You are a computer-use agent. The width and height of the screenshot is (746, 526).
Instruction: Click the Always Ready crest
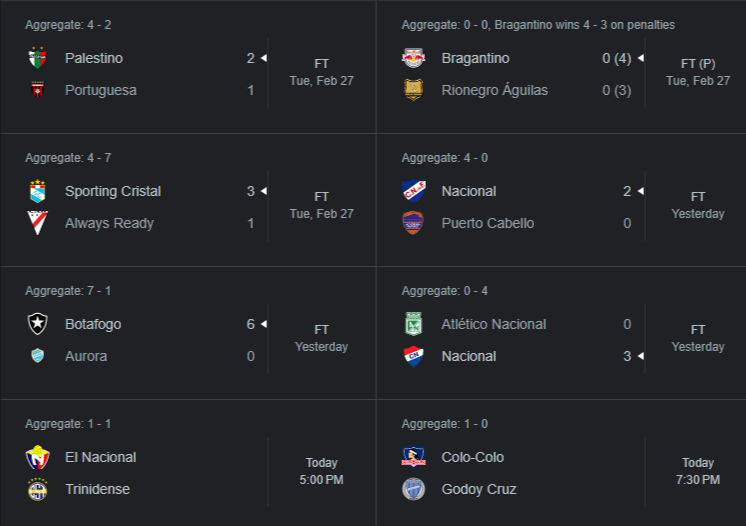coord(38,223)
